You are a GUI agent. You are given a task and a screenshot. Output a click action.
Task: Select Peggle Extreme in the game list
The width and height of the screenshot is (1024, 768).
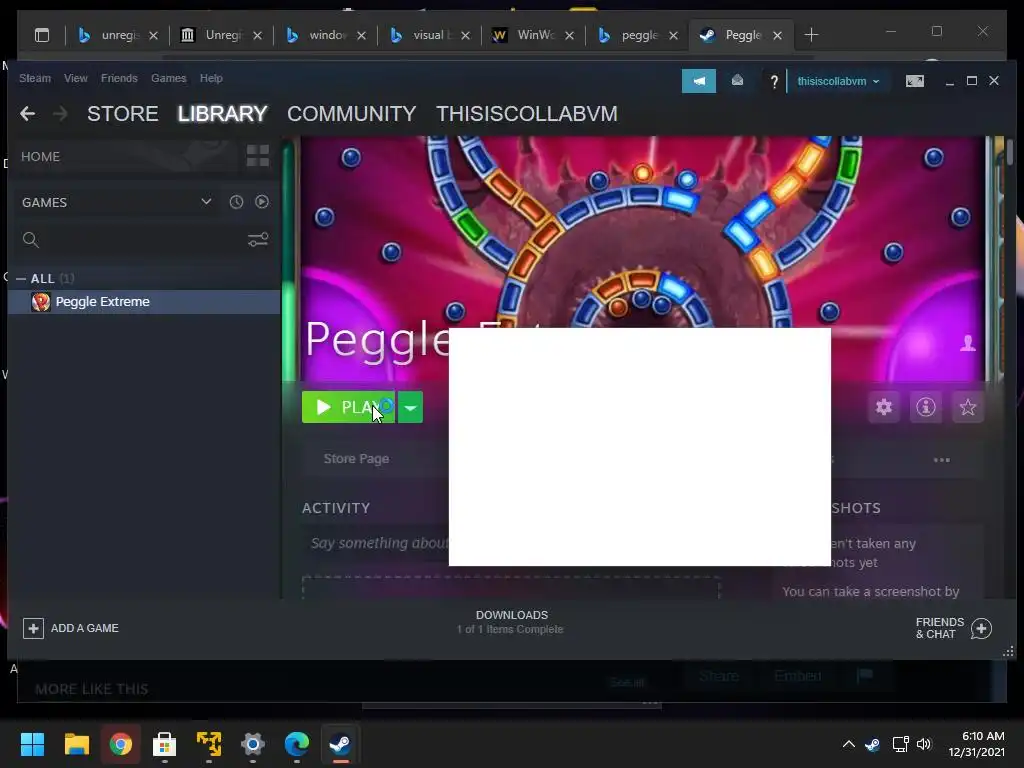(x=144, y=302)
